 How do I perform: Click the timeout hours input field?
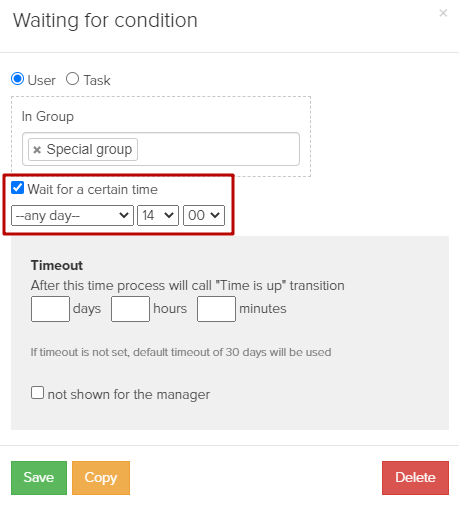pos(130,309)
